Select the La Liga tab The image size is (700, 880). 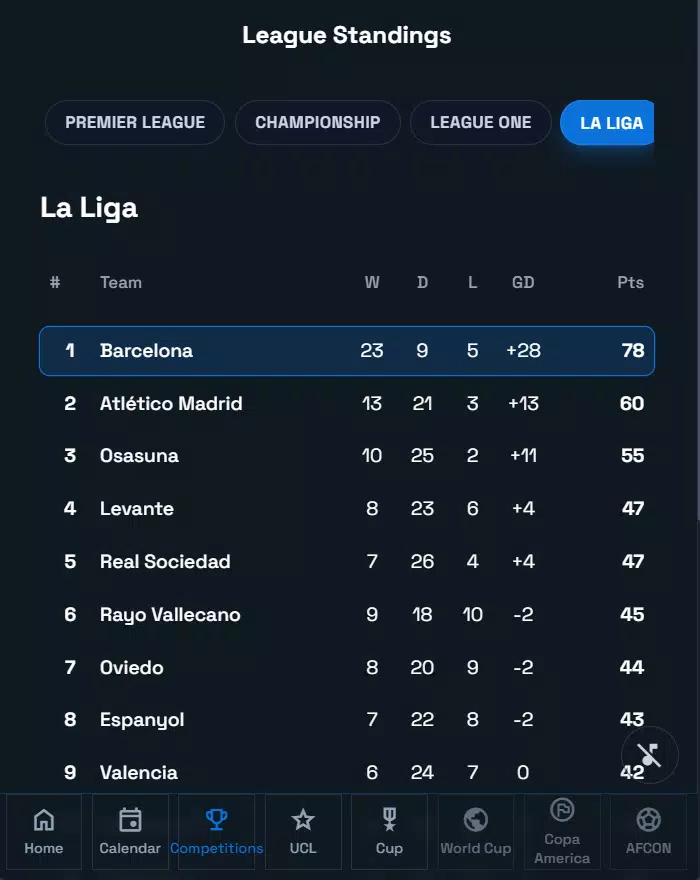point(610,123)
